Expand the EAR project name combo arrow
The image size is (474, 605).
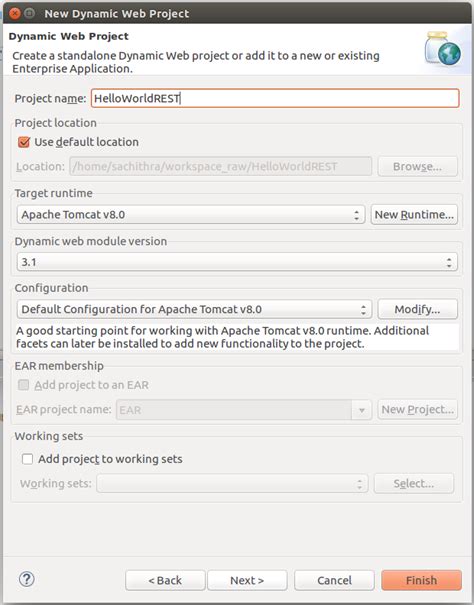click(362, 409)
